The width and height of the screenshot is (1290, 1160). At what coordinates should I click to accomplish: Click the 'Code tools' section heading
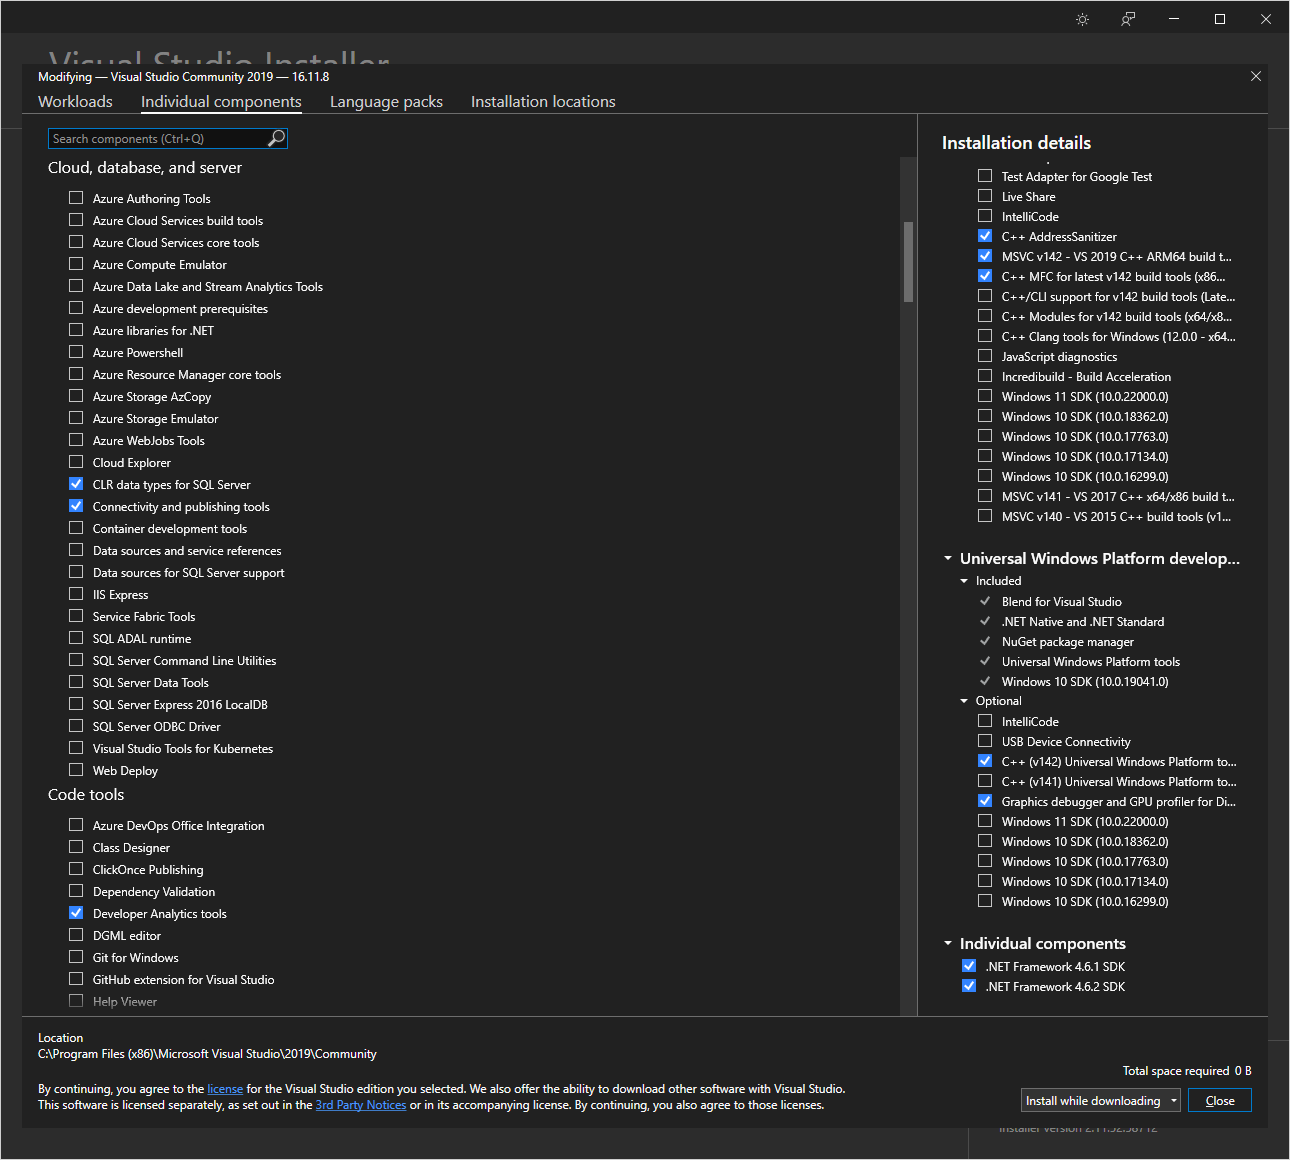(86, 795)
